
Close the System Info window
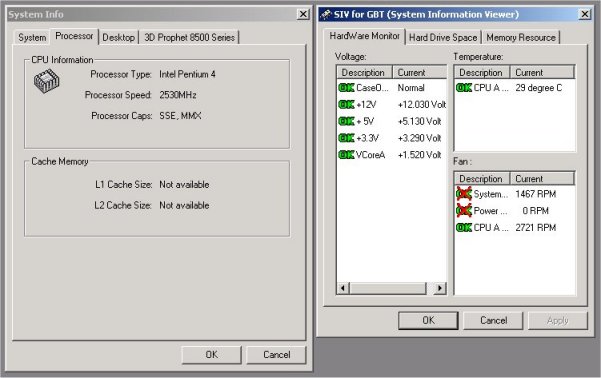(x=303, y=15)
